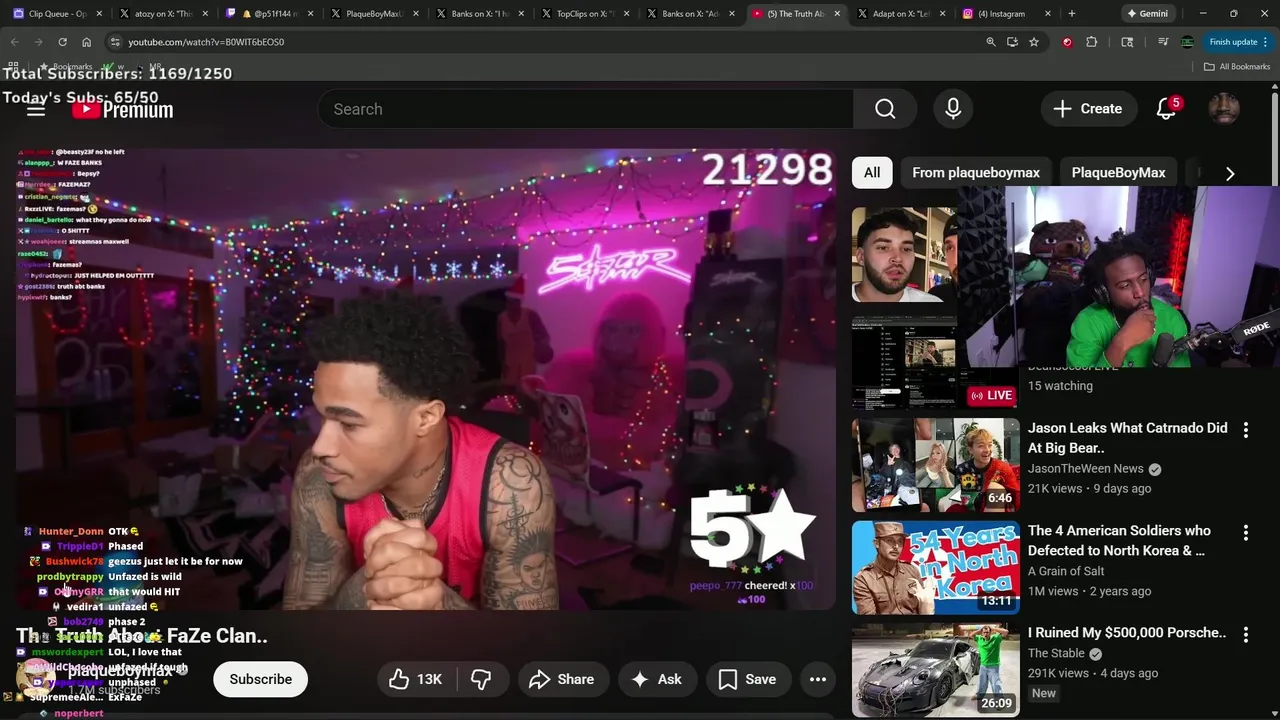Like the video with 13K thumbs up
The height and width of the screenshot is (720, 1280).
point(416,679)
